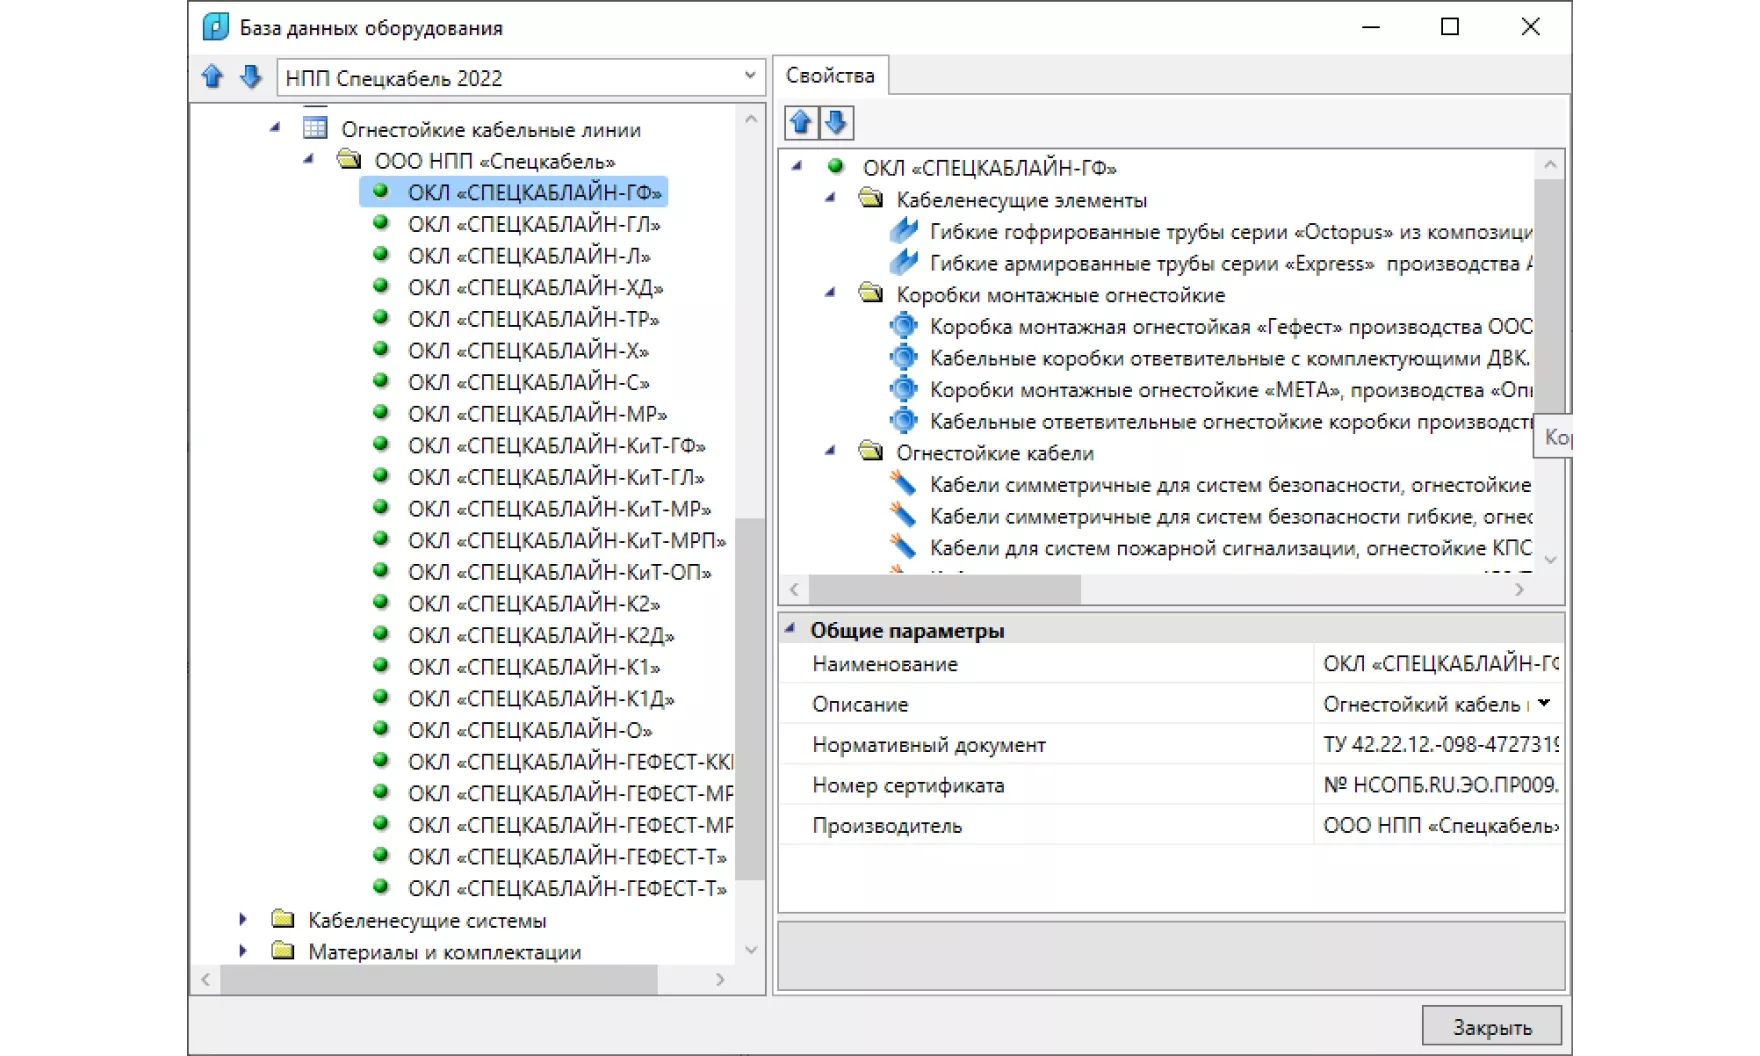1760x1056 pixels.
Task: Open the Описание field dropdown arrow
Action: click(x=1543, y=703)
